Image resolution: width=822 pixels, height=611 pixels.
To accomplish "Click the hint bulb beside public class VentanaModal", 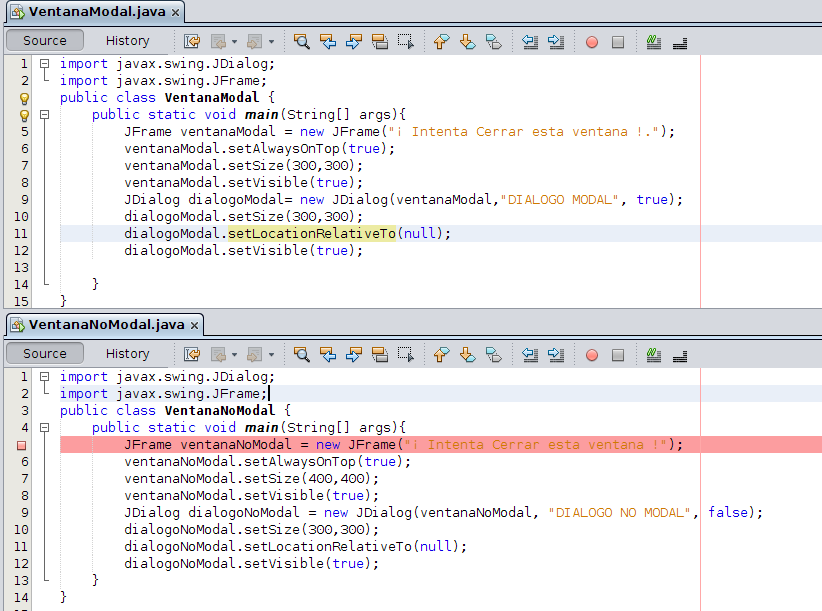I will [24, 97].
